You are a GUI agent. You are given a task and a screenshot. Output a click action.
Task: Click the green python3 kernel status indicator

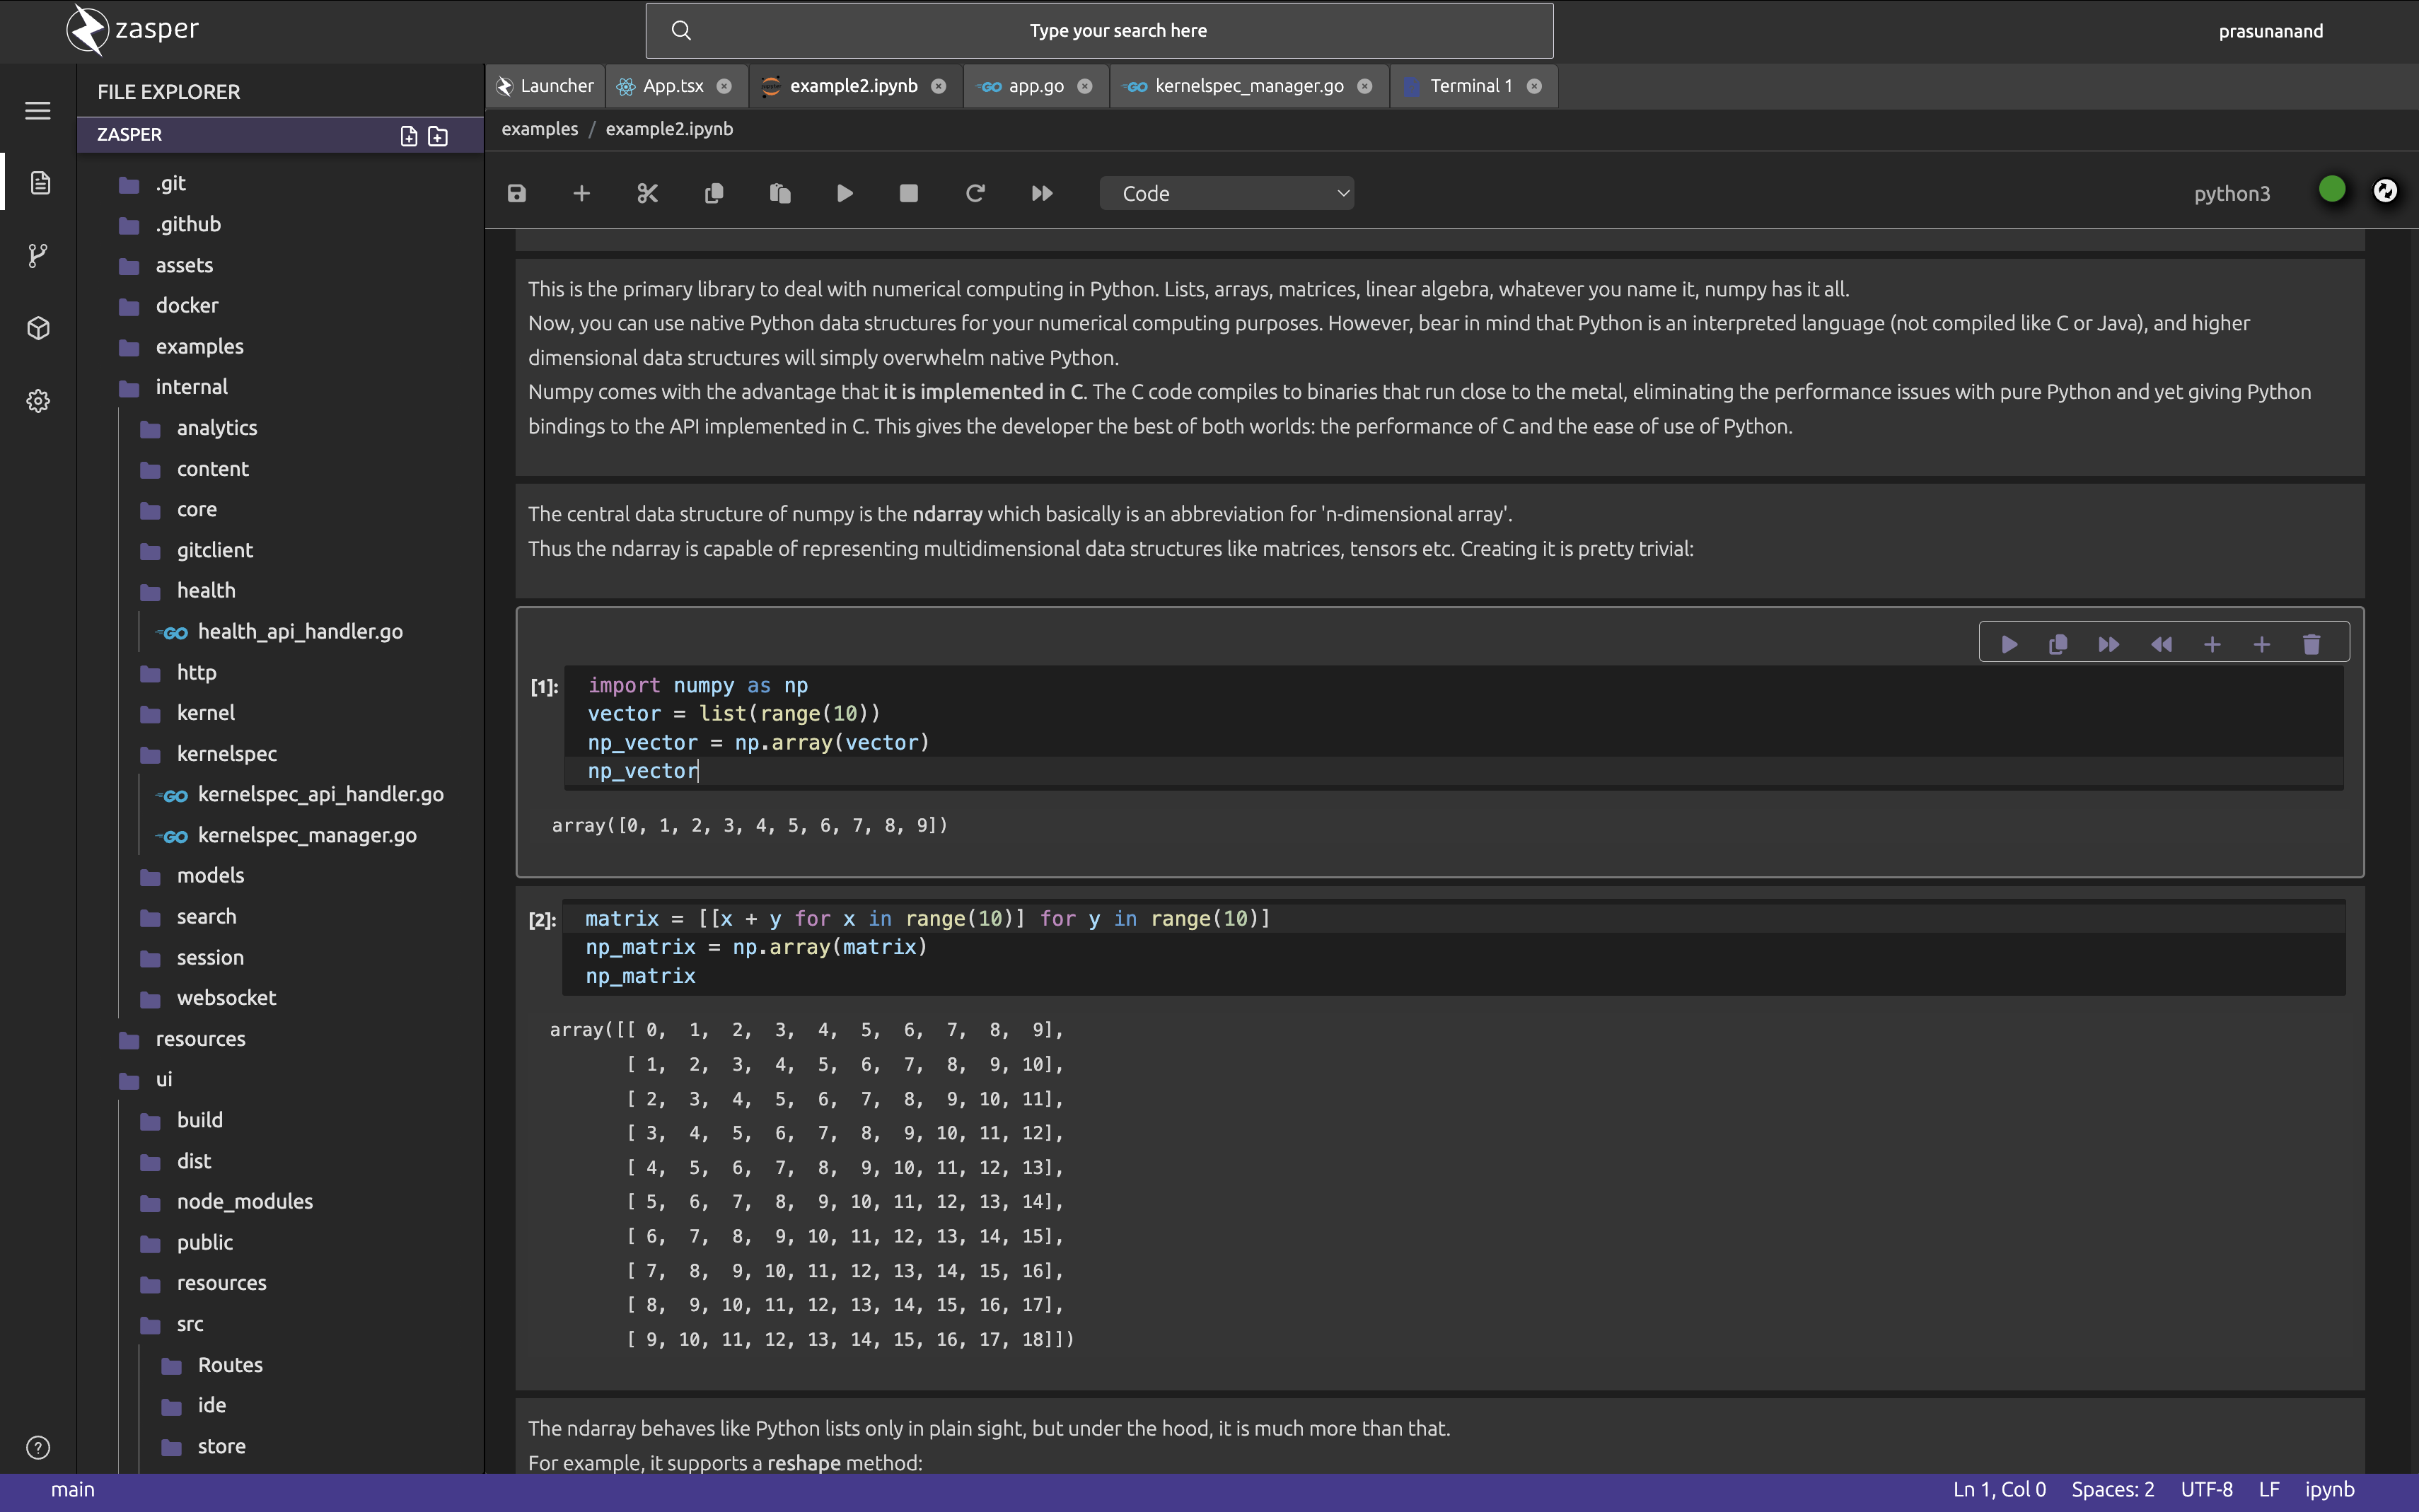[x=2331, y=190]
